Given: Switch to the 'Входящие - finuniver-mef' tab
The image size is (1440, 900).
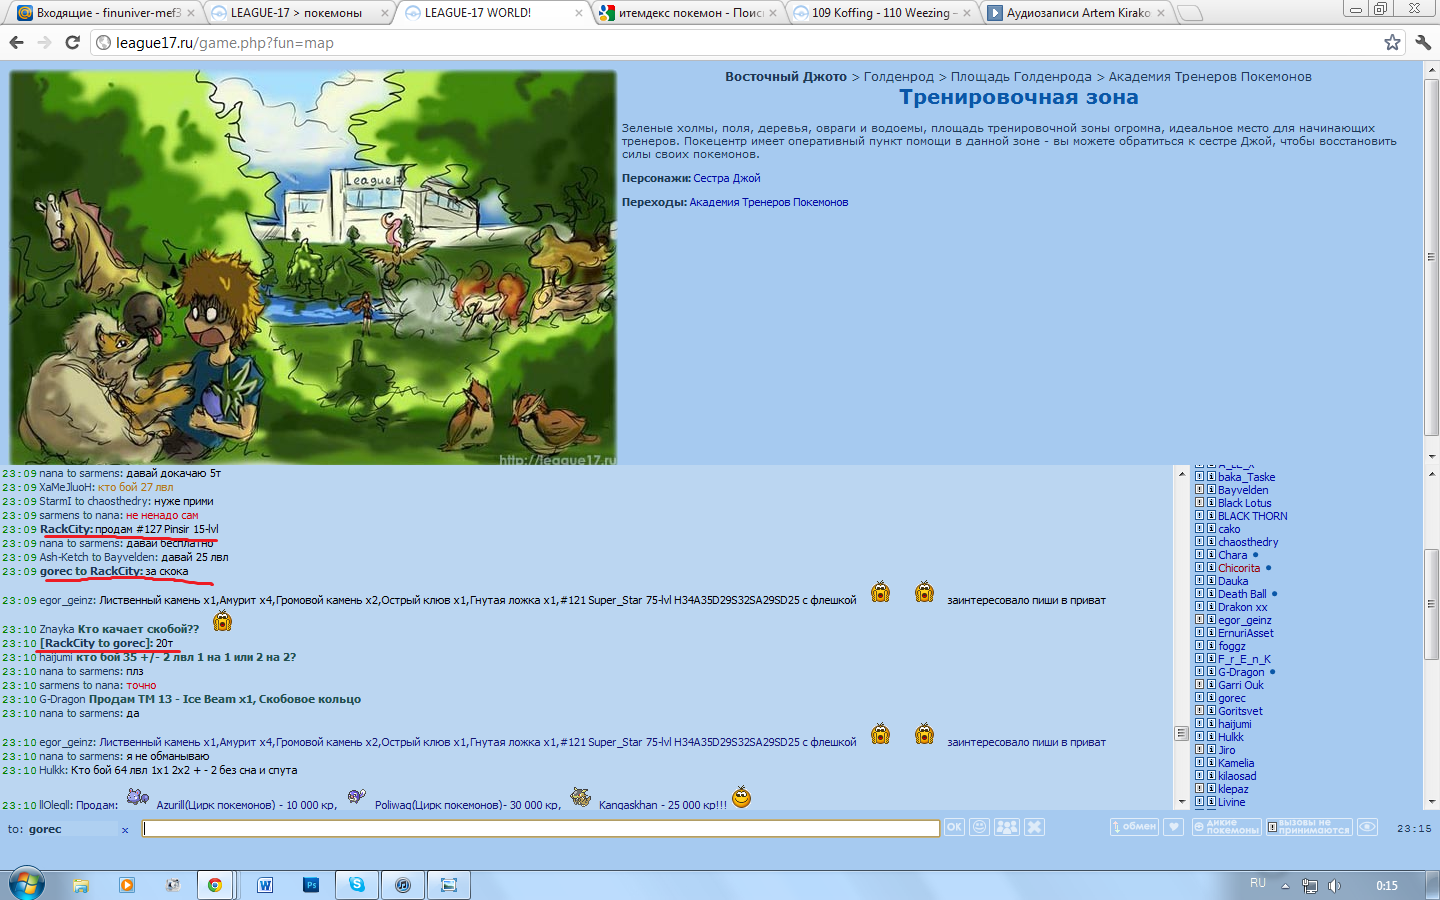Looking at the screenshot, I should click(105, 13).
